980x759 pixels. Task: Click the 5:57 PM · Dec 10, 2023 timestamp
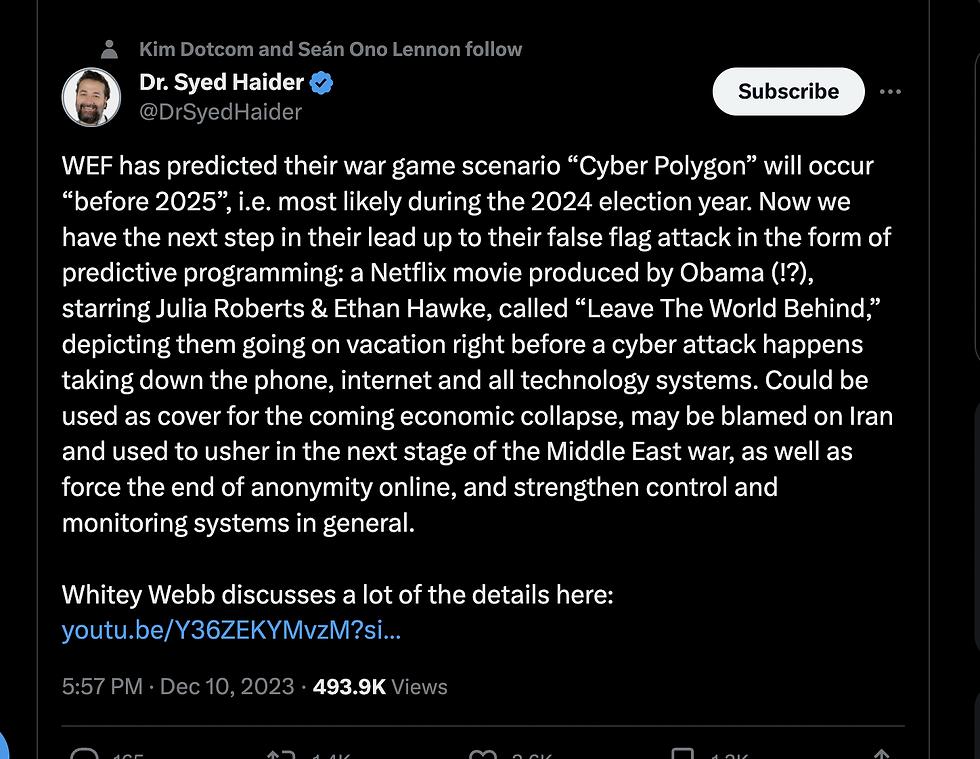tap(178, 686)
